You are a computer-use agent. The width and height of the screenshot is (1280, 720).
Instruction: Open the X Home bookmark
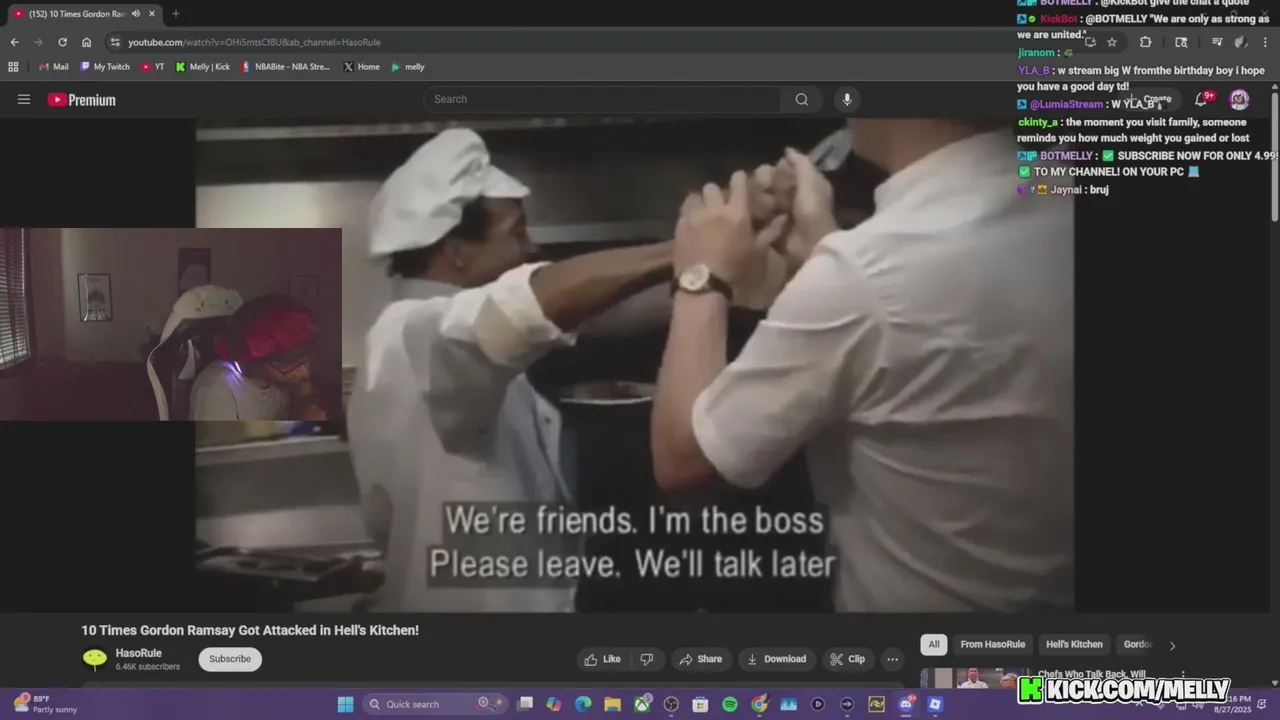point(361,67)
